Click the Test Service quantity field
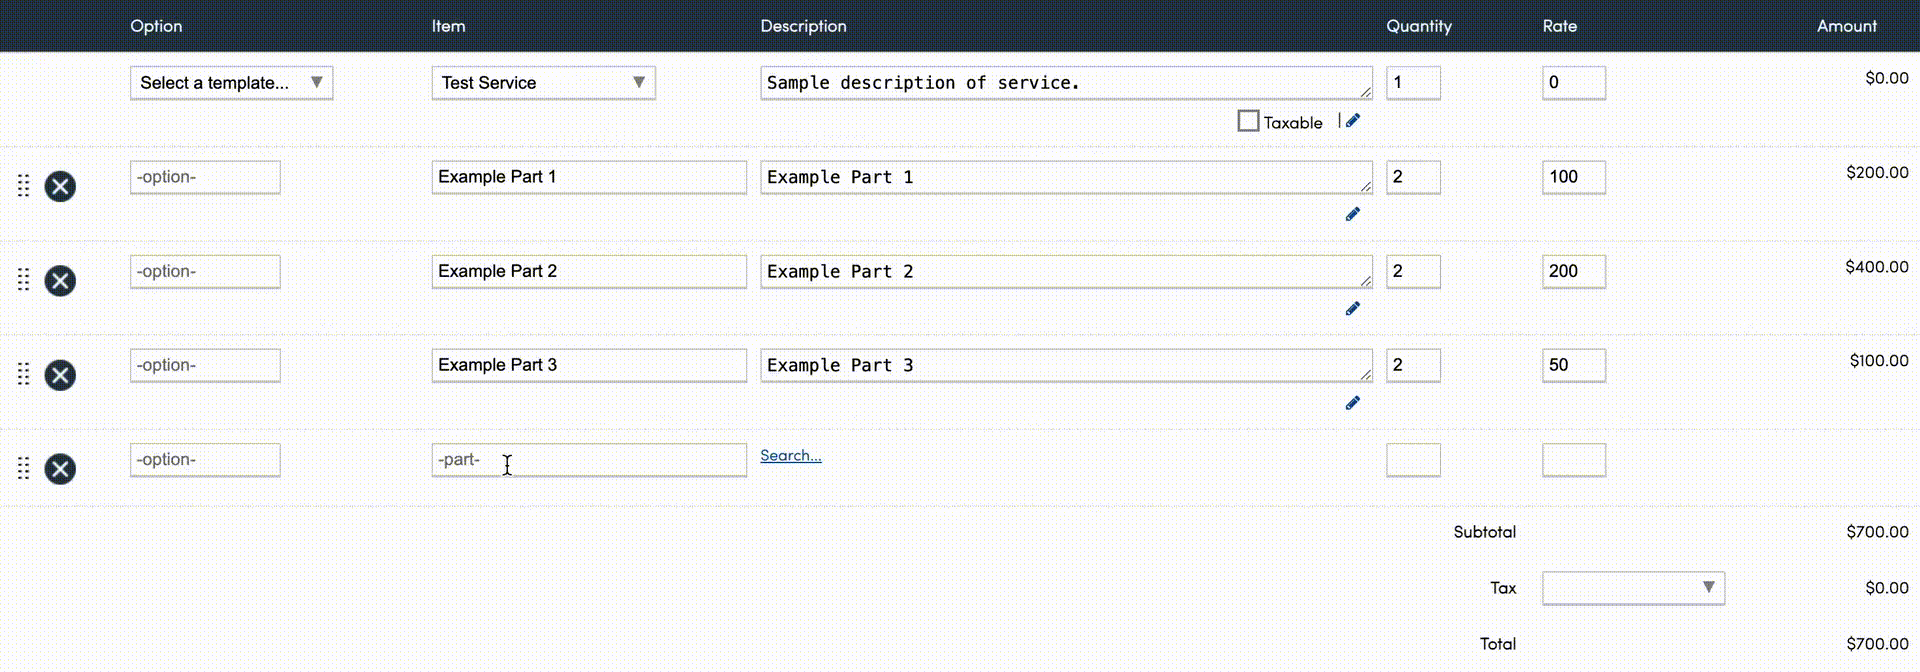Image resolution: width=1920 pixels, height=672 pixels. pos(1412,83)
